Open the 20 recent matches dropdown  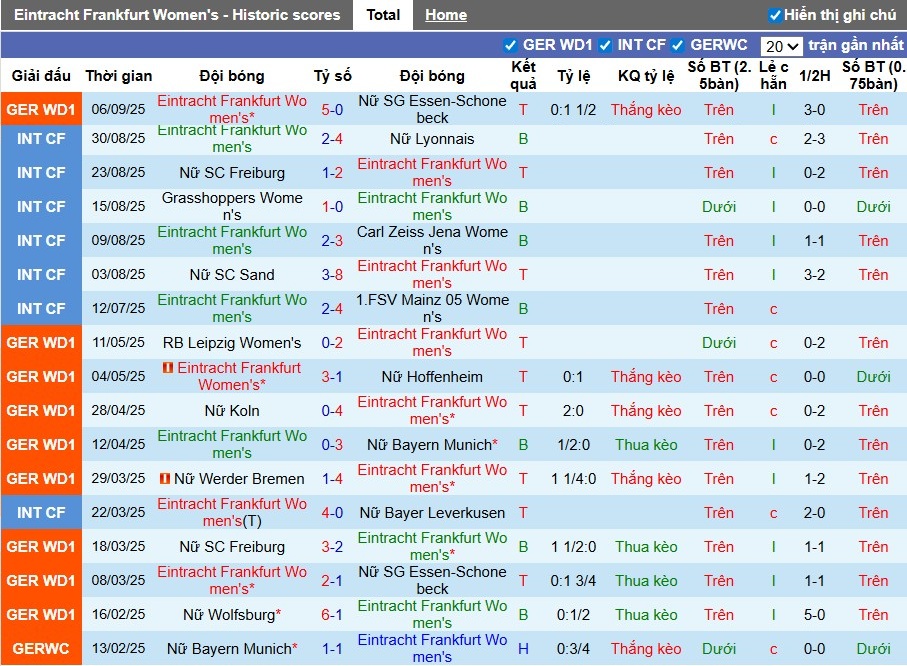tap(781, 46)
